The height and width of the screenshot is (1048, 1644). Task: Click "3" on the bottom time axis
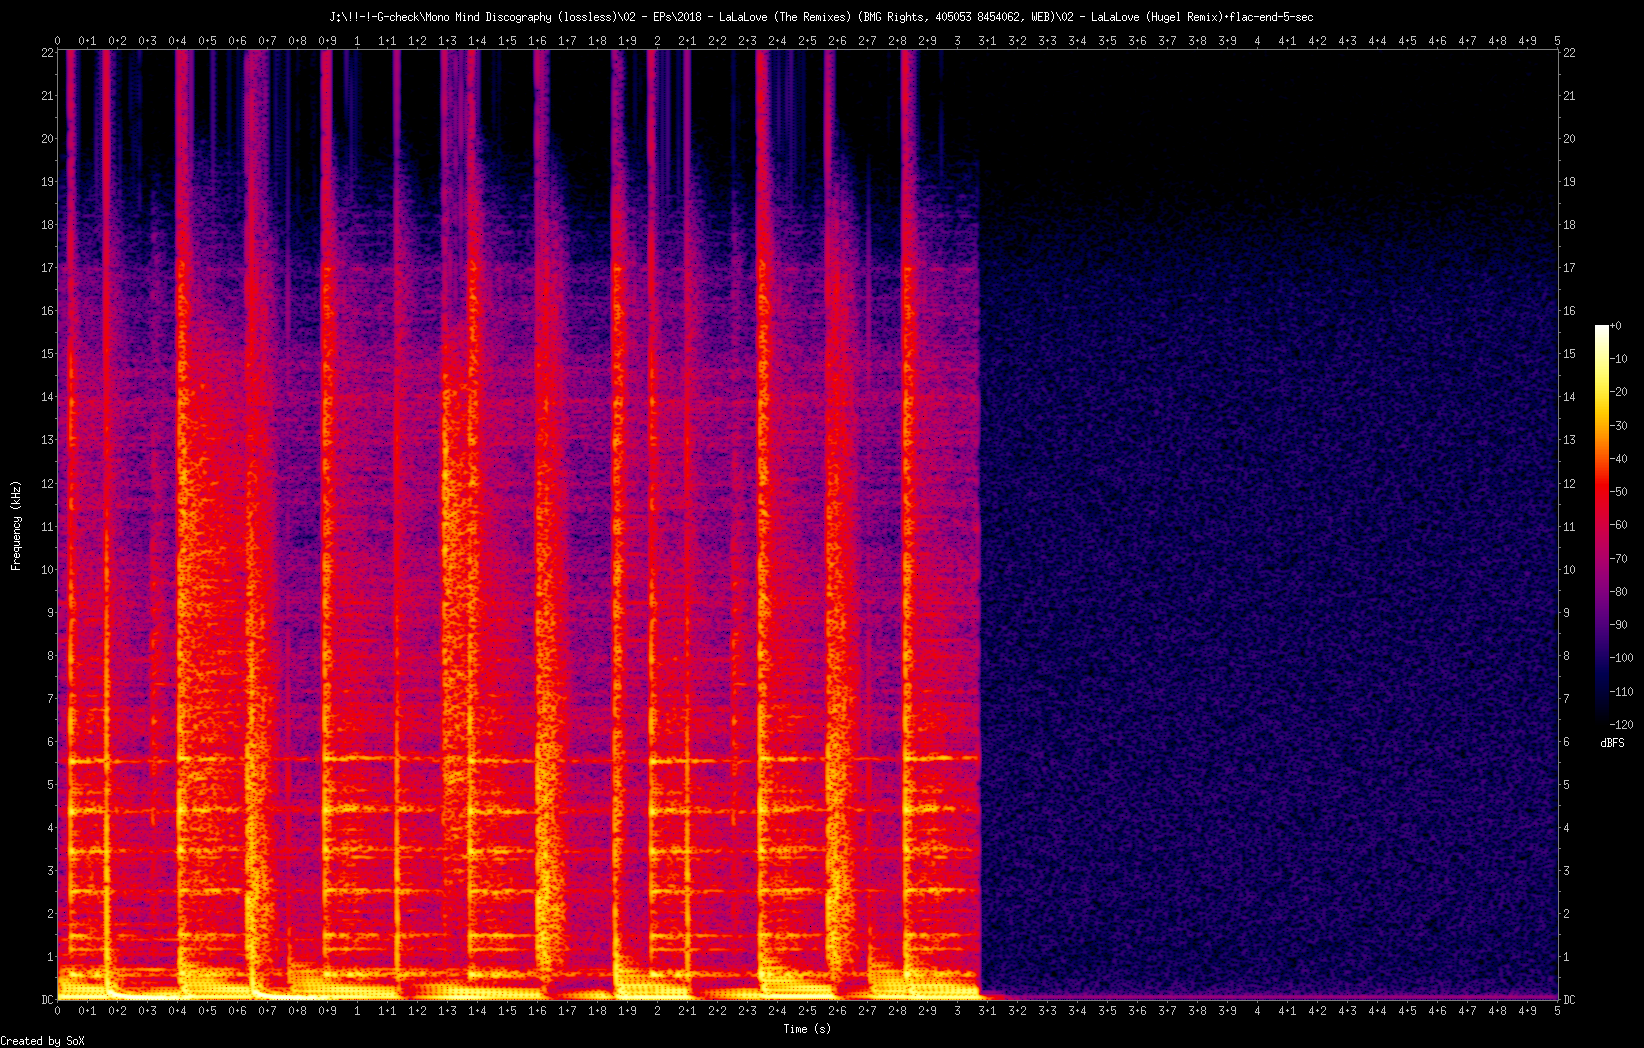(x=957, y=1011)
